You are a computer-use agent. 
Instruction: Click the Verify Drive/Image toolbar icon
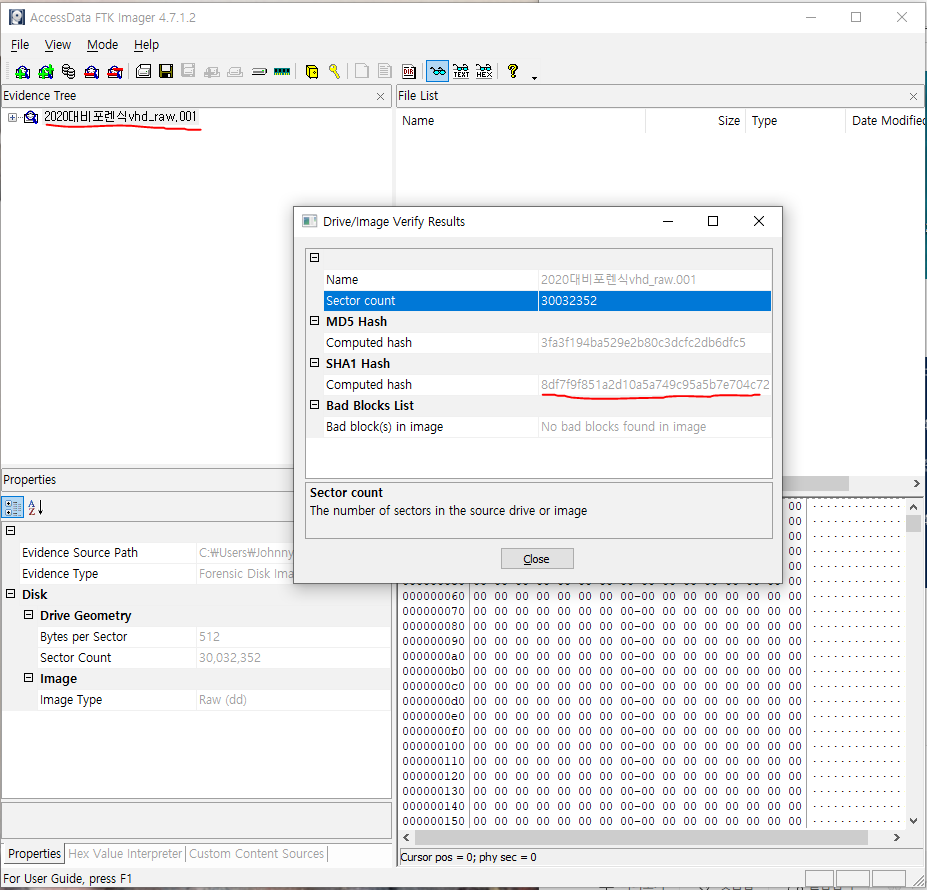click(259, 72)
